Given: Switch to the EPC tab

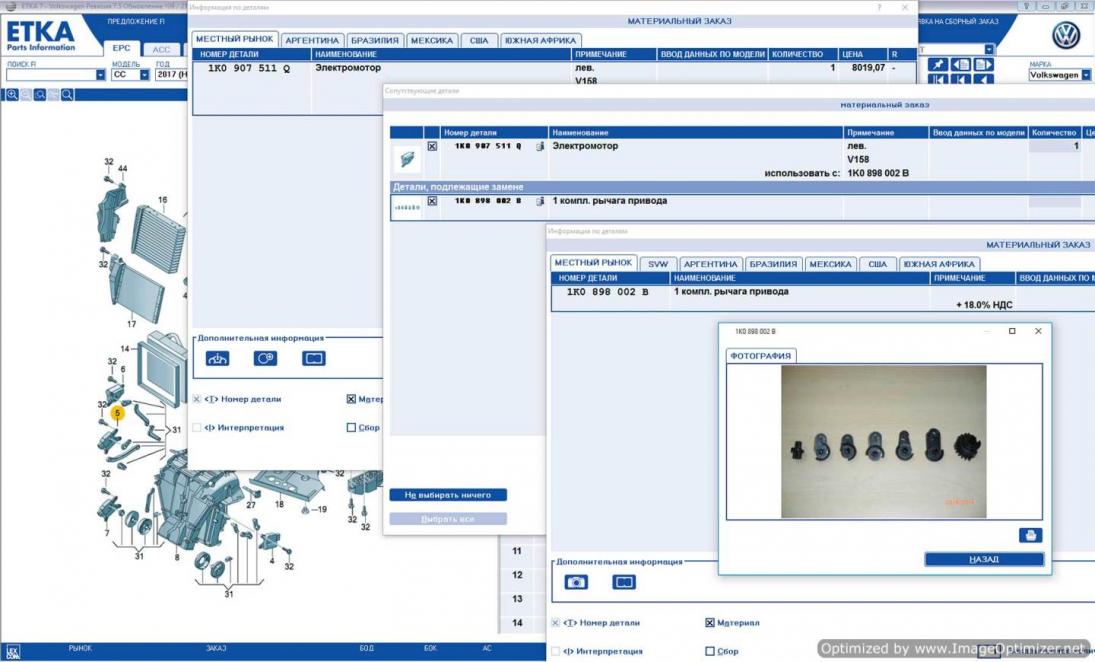Looking at the screenshot, I should point(122,48).
